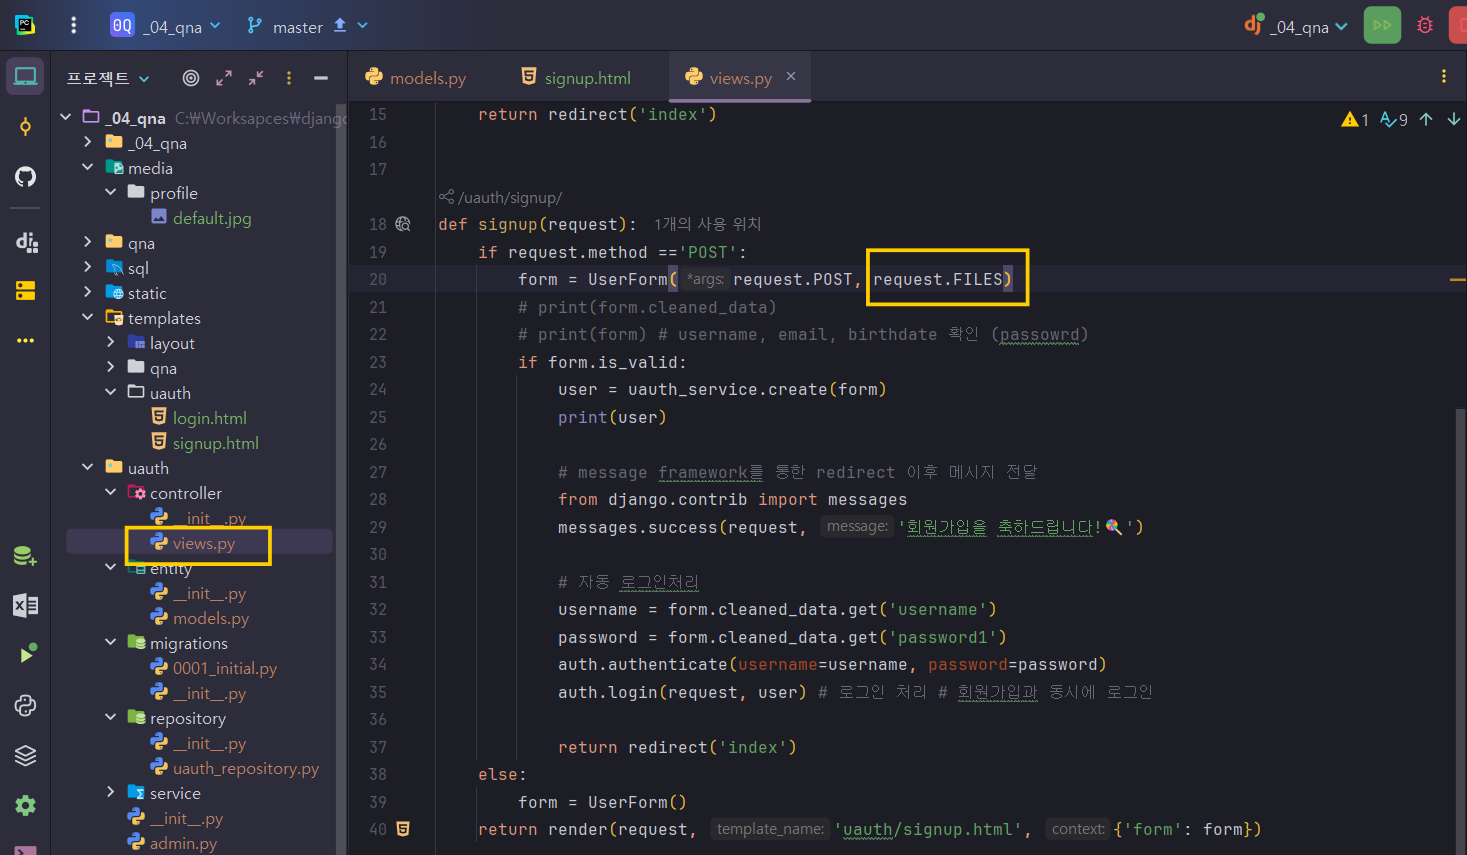The height and width of the screenshot is (855, 1467).
Task: Debug the _04_qna configuration
Action: 1425,26
